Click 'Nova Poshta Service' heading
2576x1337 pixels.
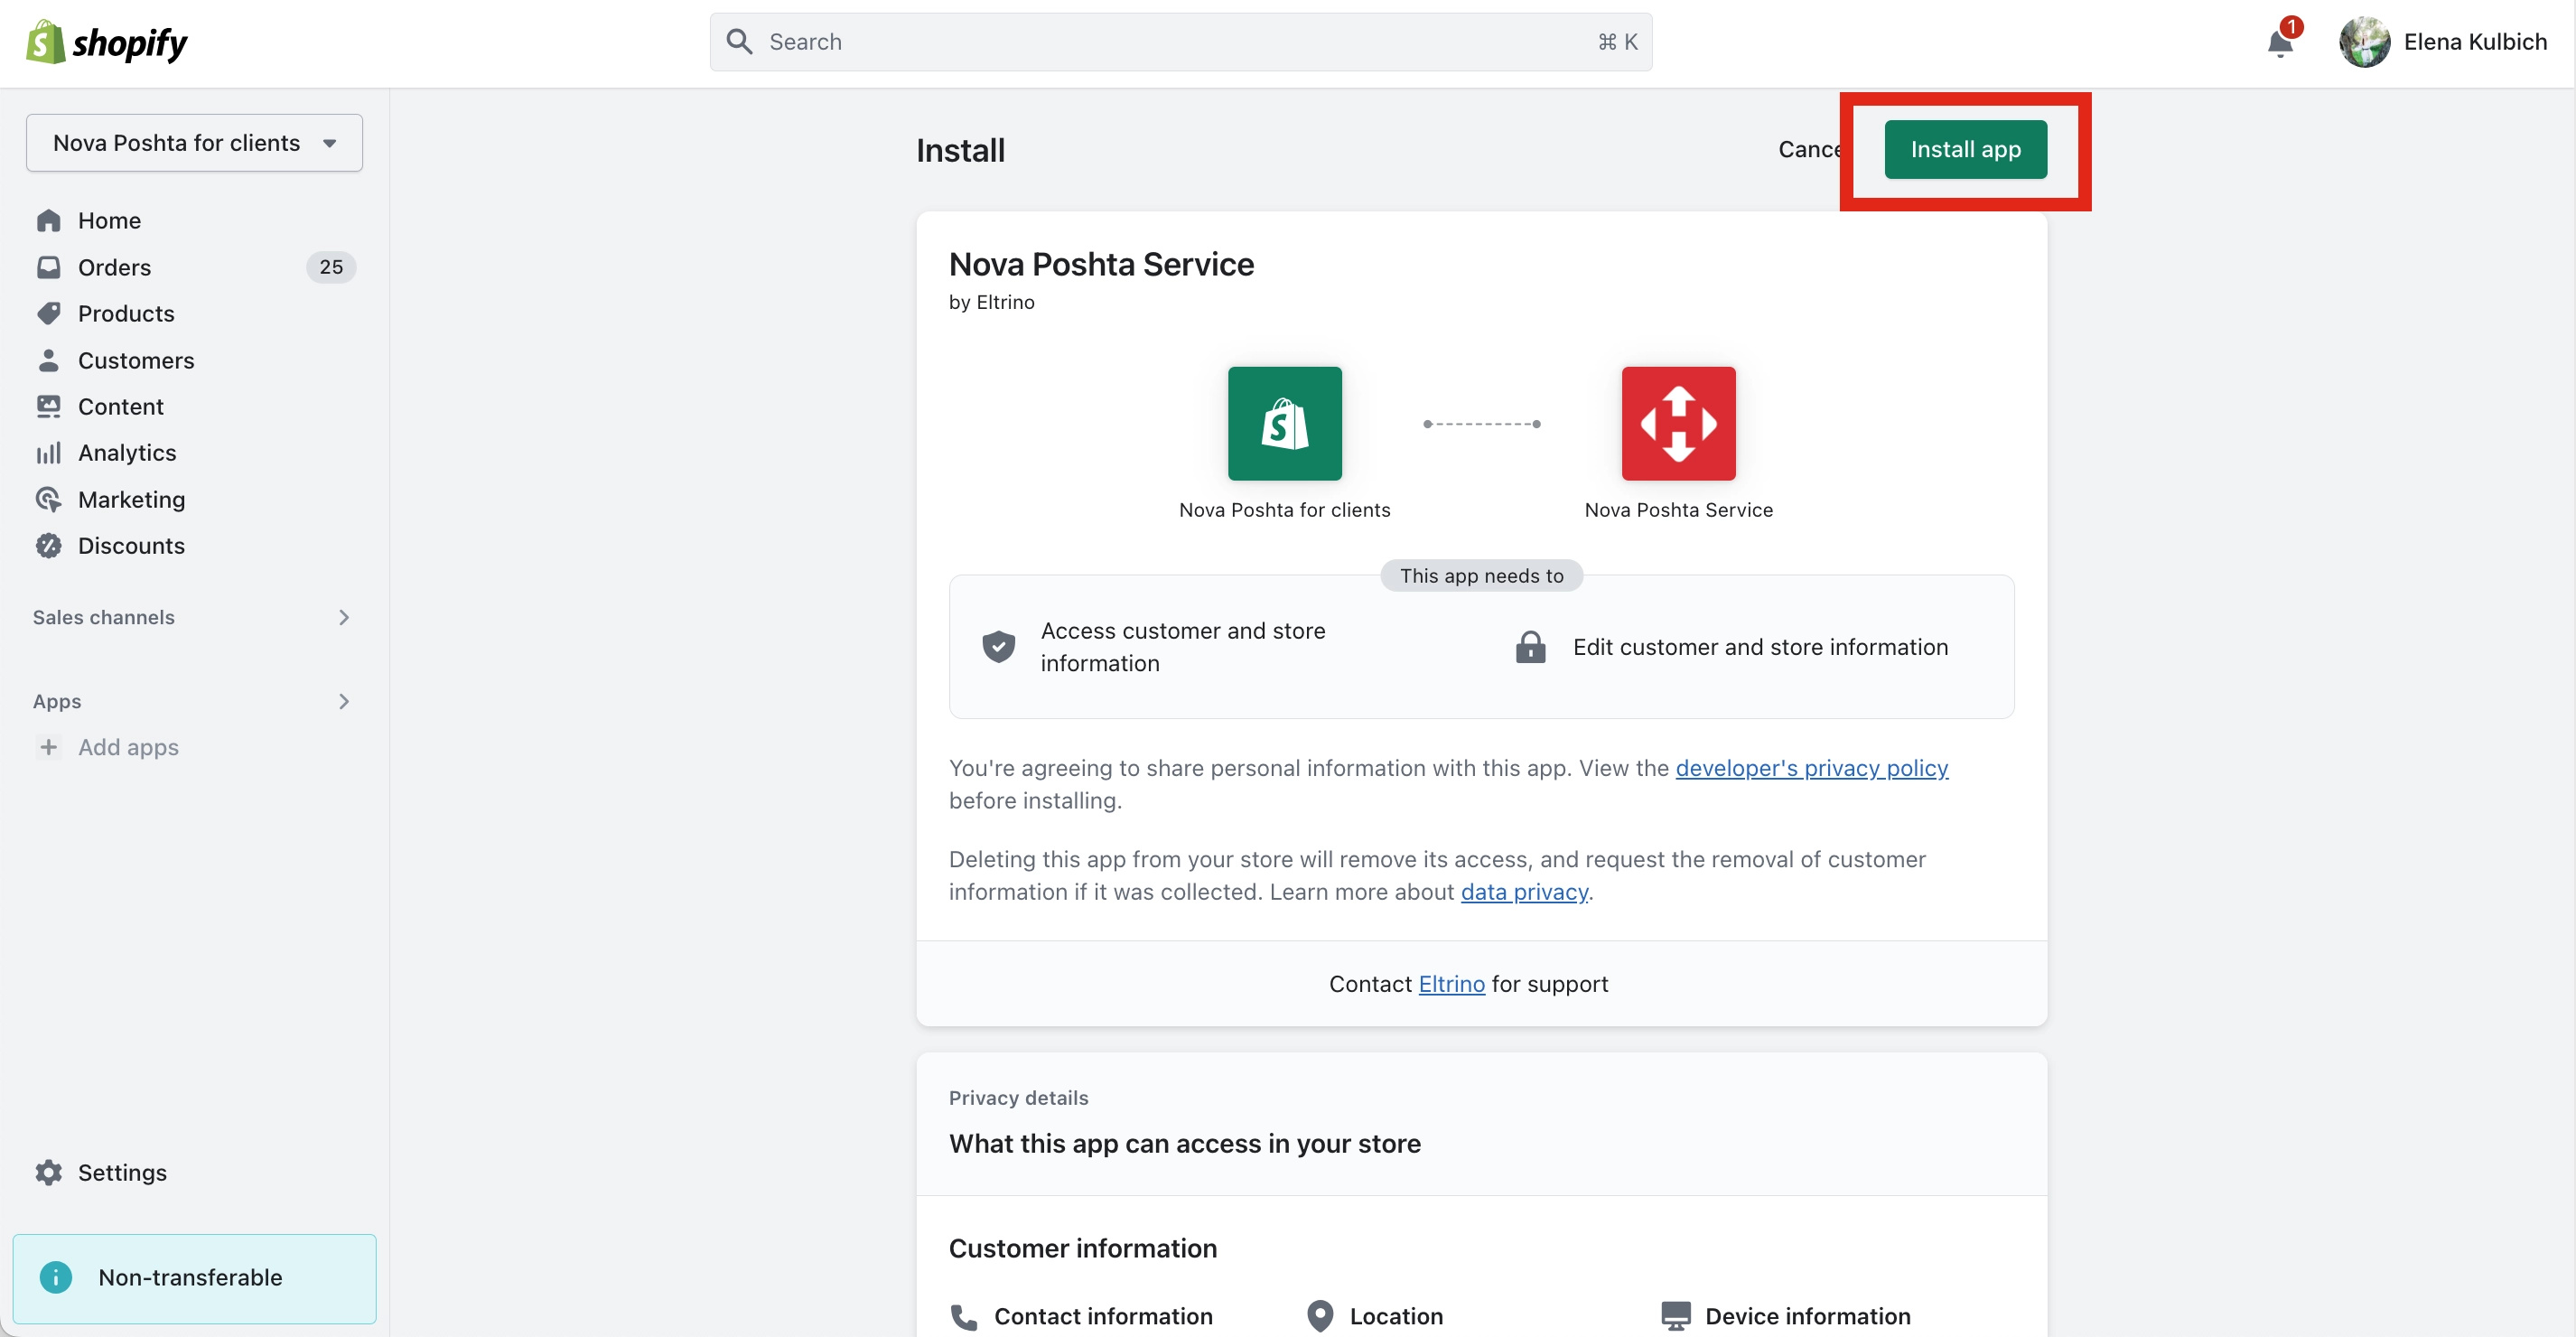(1101, 264)
